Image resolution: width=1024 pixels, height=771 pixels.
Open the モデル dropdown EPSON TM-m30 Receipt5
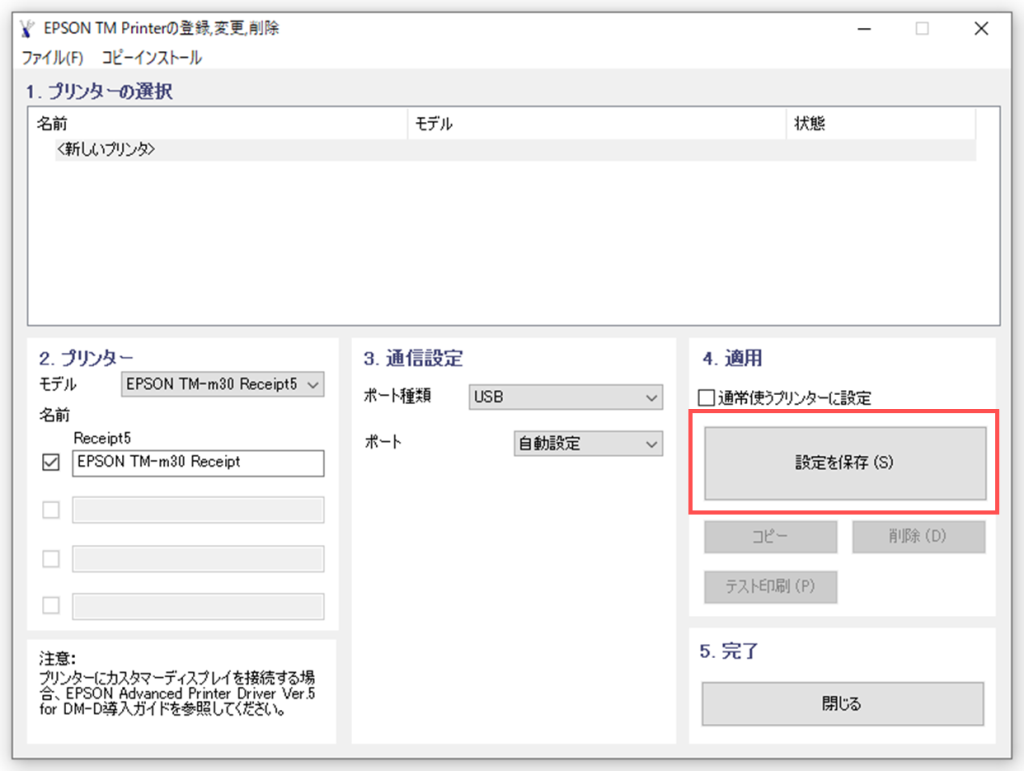tap(223, 385)
